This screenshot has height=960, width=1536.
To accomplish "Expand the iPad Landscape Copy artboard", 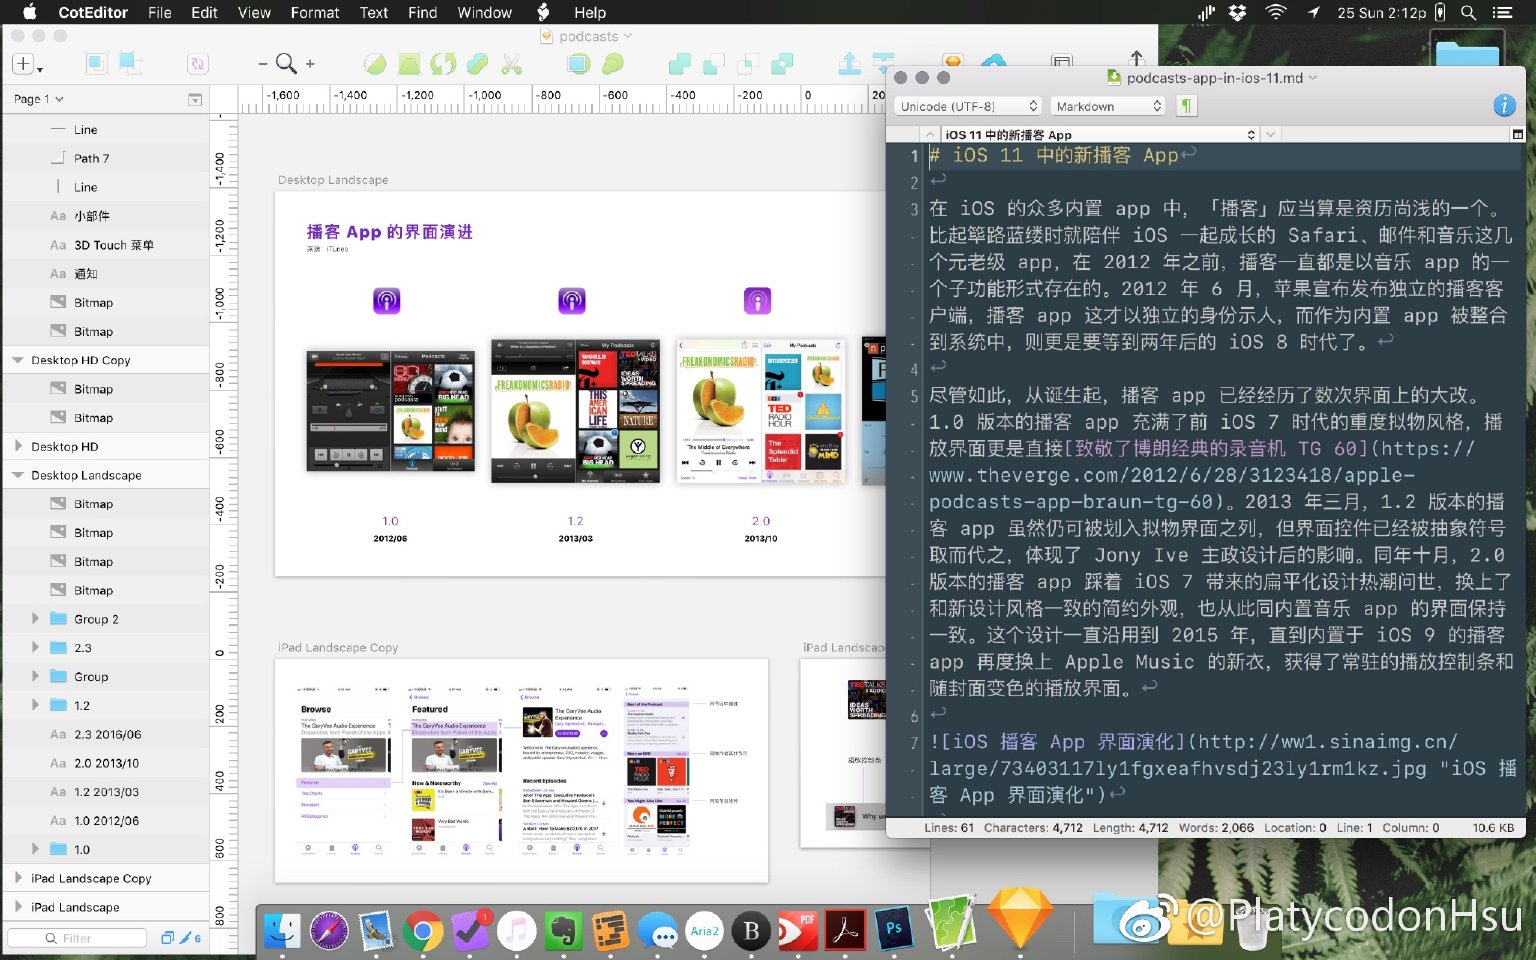I will click(x=18, y=878).
